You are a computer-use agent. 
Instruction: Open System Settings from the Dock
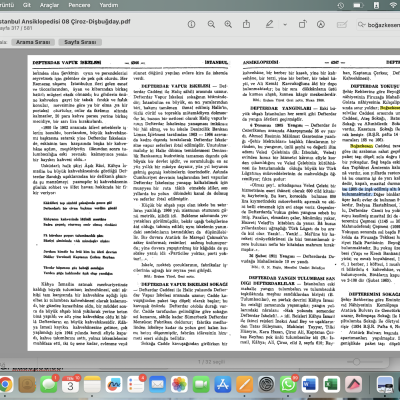pos(266,384)
